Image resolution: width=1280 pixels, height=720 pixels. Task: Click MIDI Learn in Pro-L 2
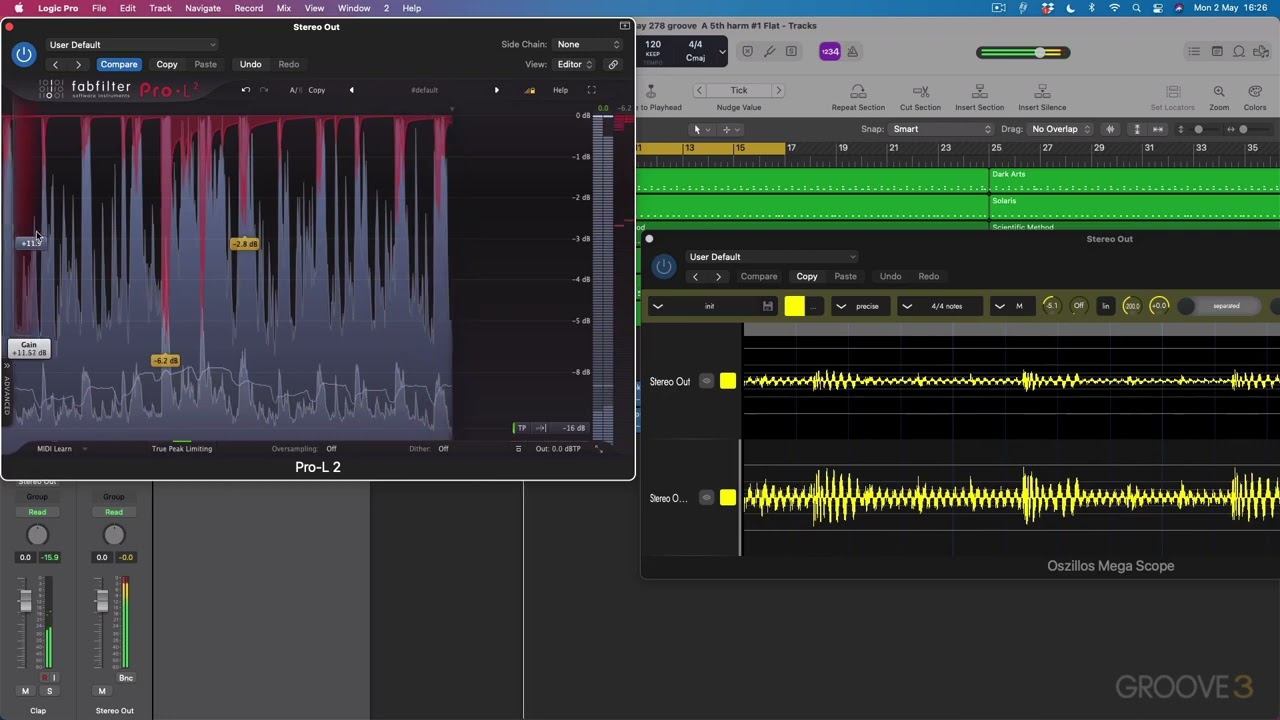54,449
